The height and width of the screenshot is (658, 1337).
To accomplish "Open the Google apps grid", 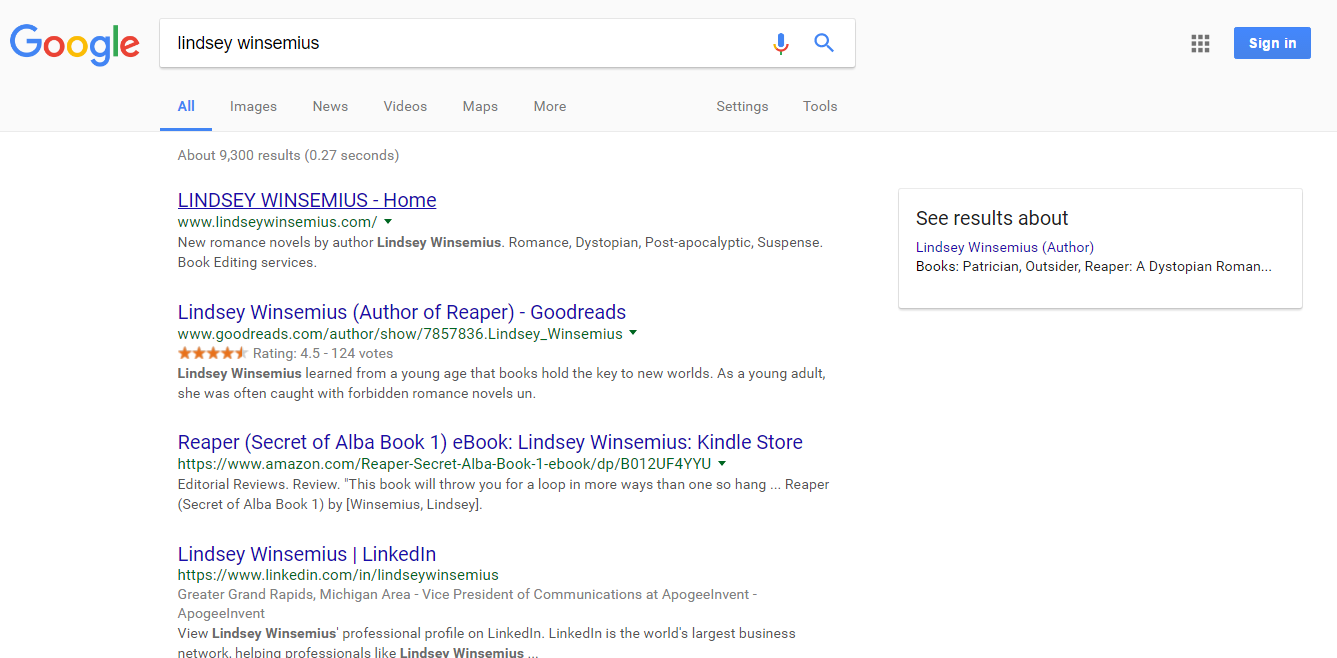I will [1200, 43].
